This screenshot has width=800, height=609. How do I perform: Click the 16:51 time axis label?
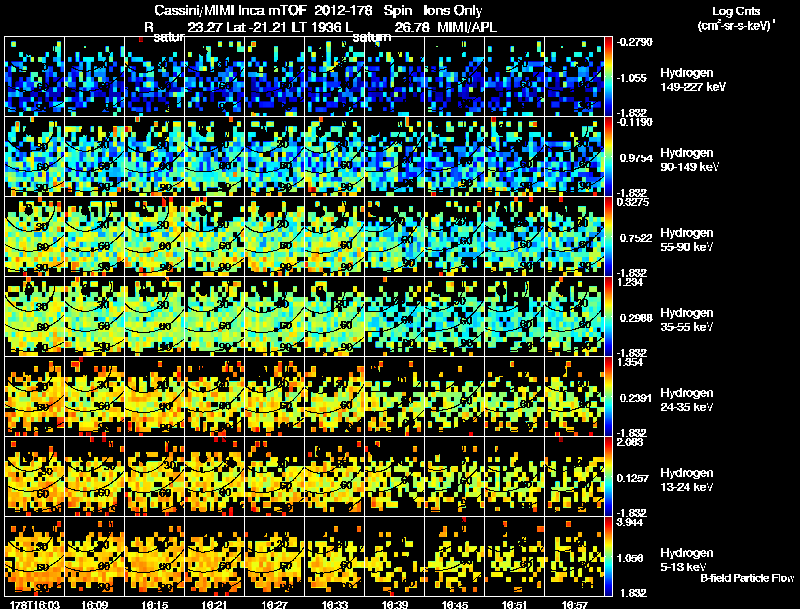tap(514, 604)
